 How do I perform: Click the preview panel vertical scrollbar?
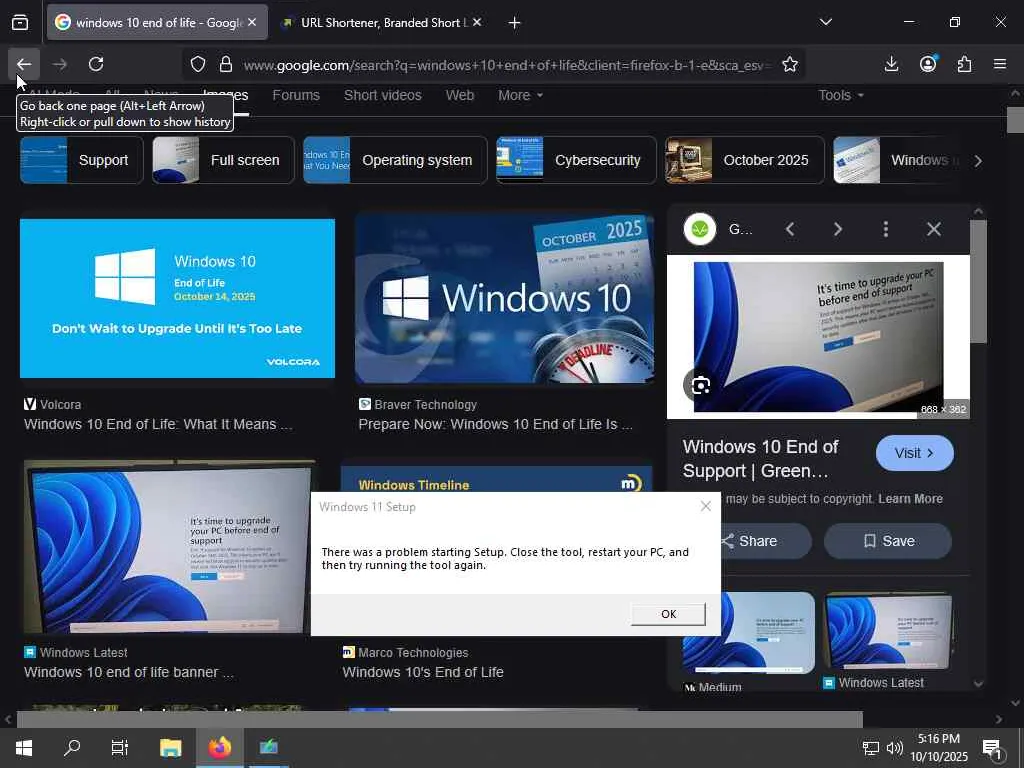(978, 282)
